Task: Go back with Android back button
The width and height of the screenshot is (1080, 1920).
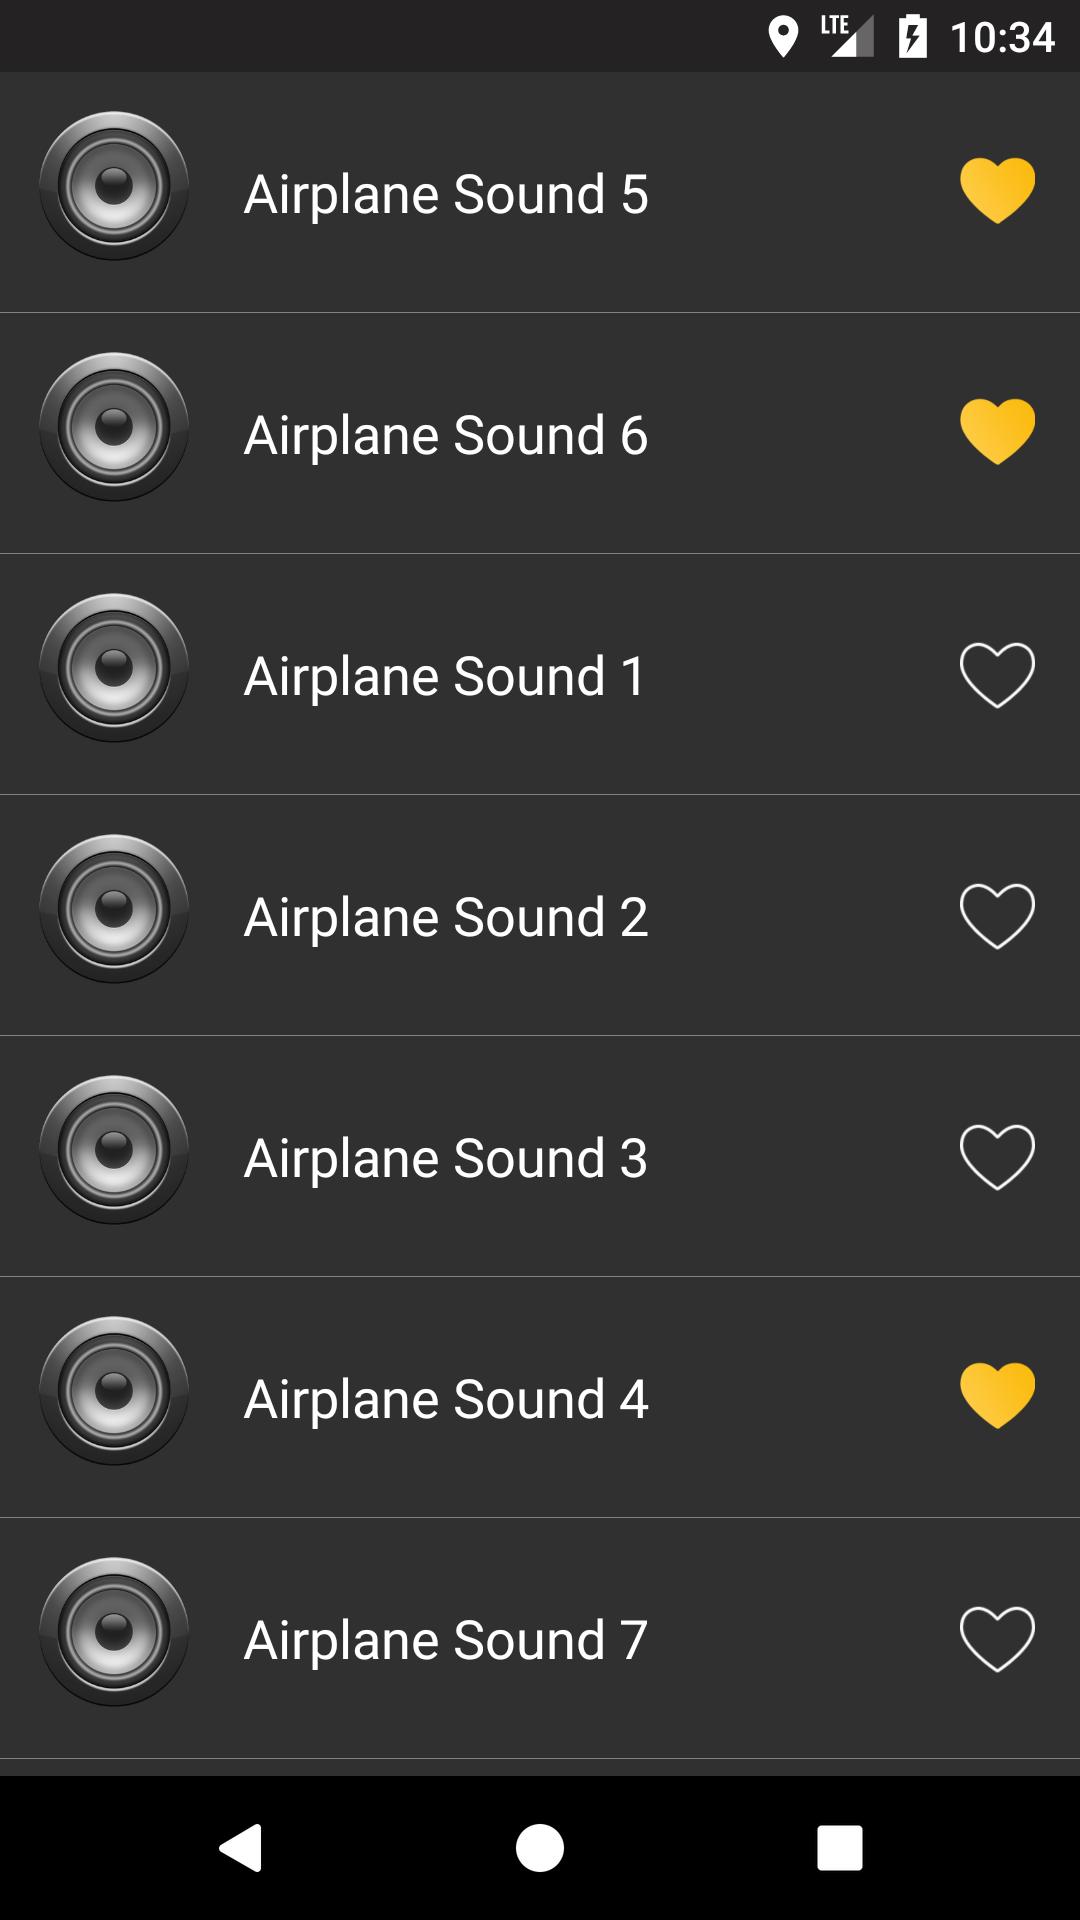Action: 240,1847
